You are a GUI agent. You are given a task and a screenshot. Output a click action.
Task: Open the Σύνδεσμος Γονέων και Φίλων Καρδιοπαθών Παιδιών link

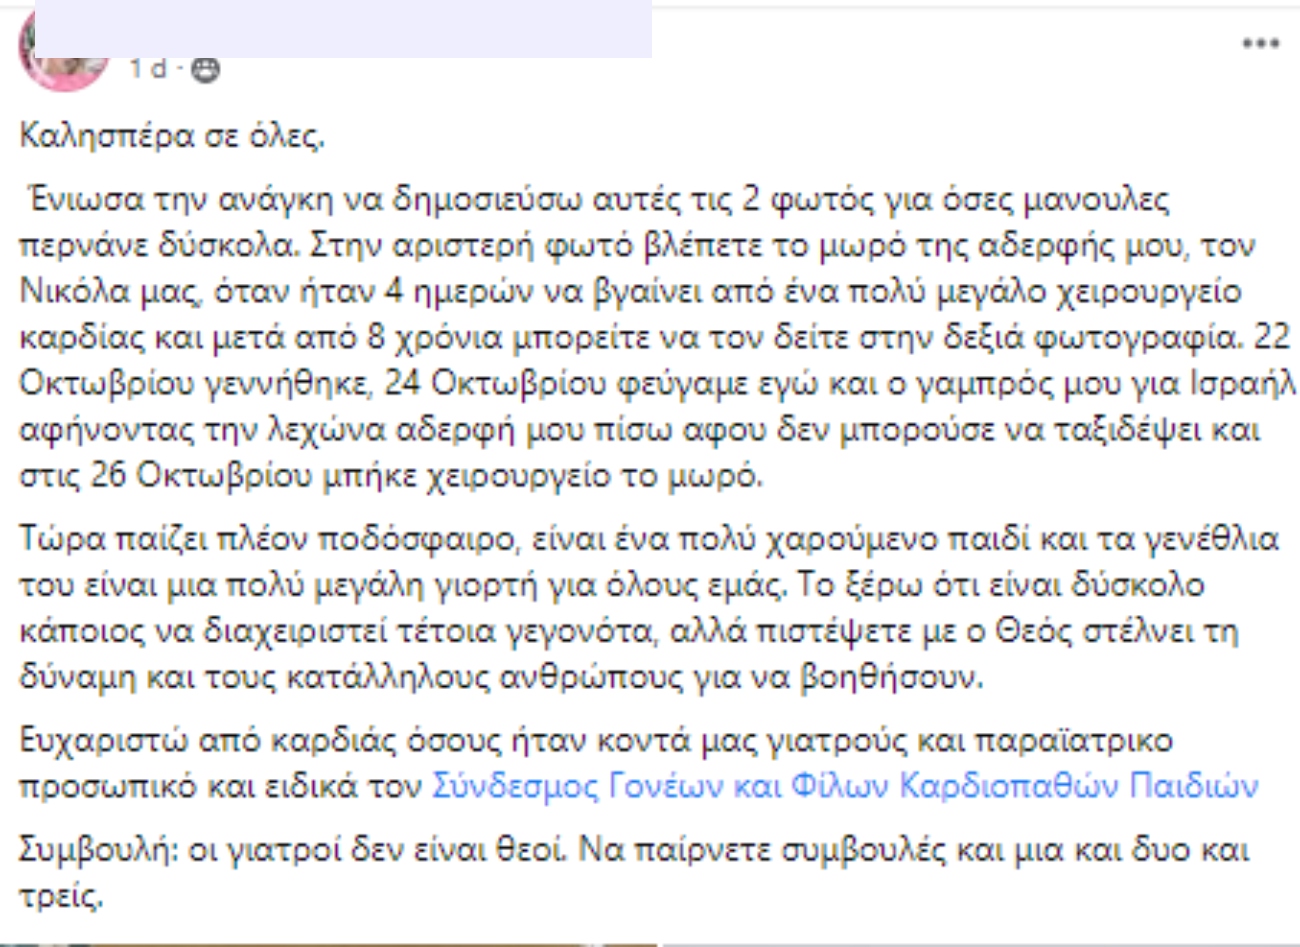pyautogui.click(x=844, y=786)
